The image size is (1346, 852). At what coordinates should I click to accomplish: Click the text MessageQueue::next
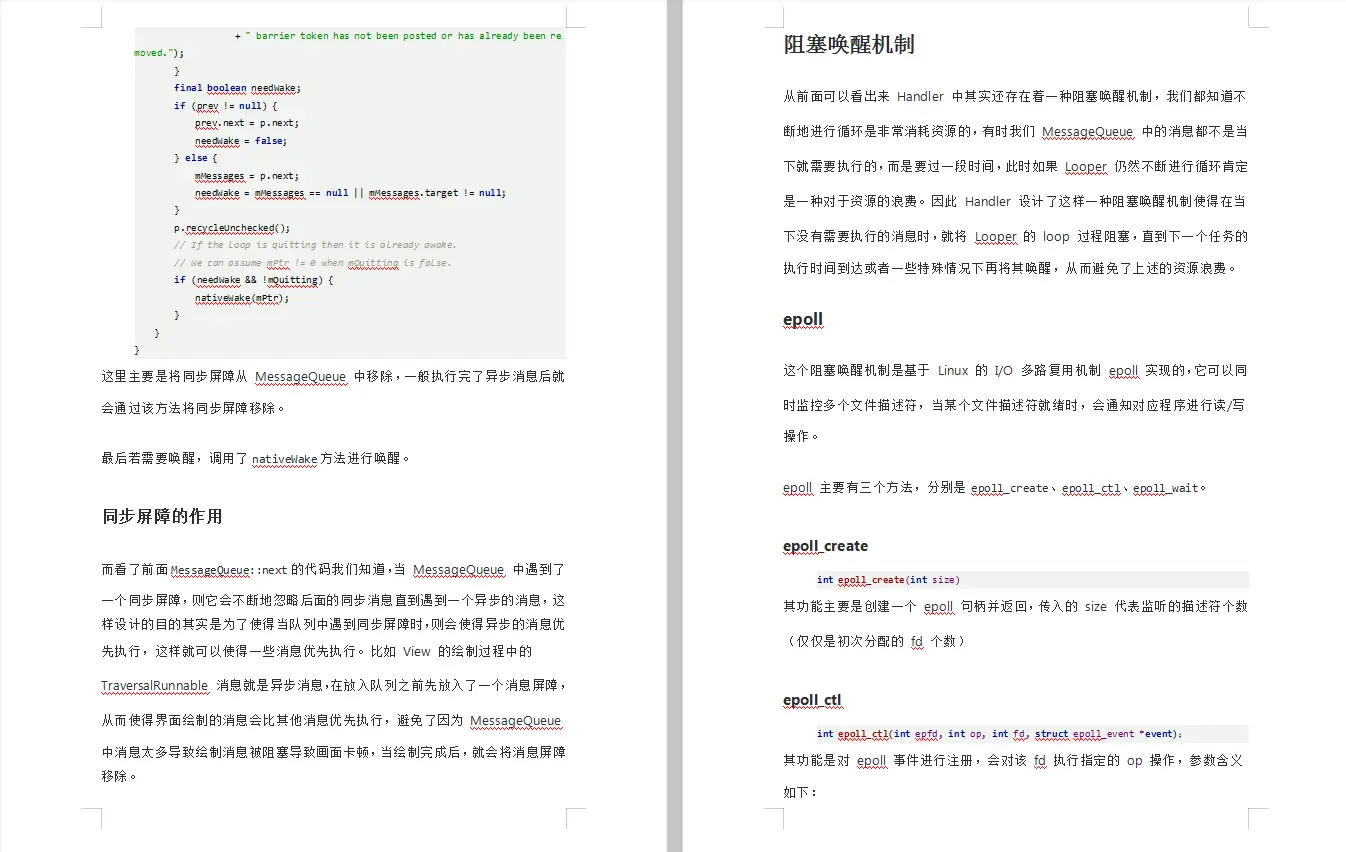[229, 570]
